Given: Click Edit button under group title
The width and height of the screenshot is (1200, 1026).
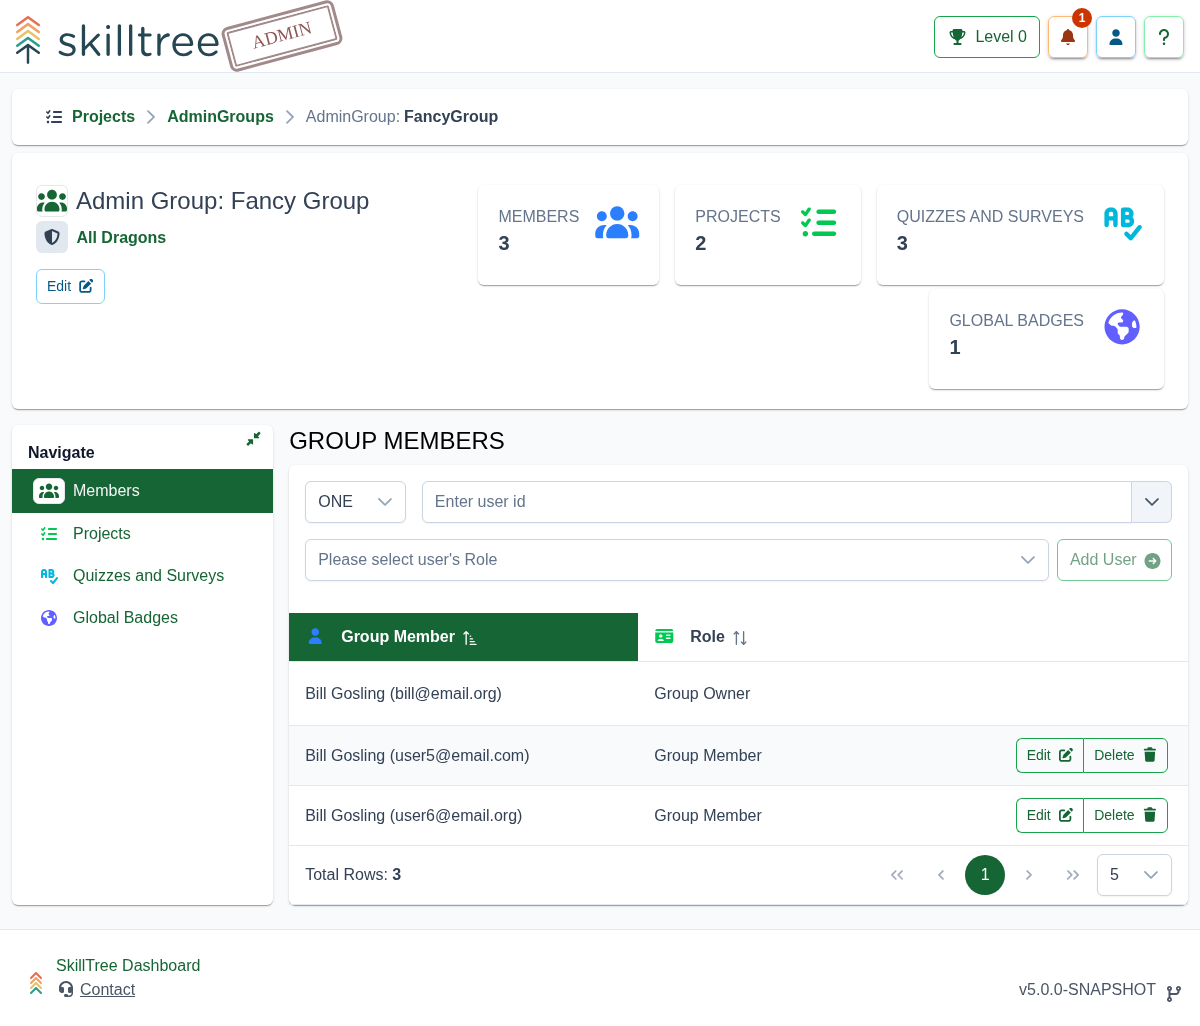Looking at the screenshot, I should click(70, 286).
